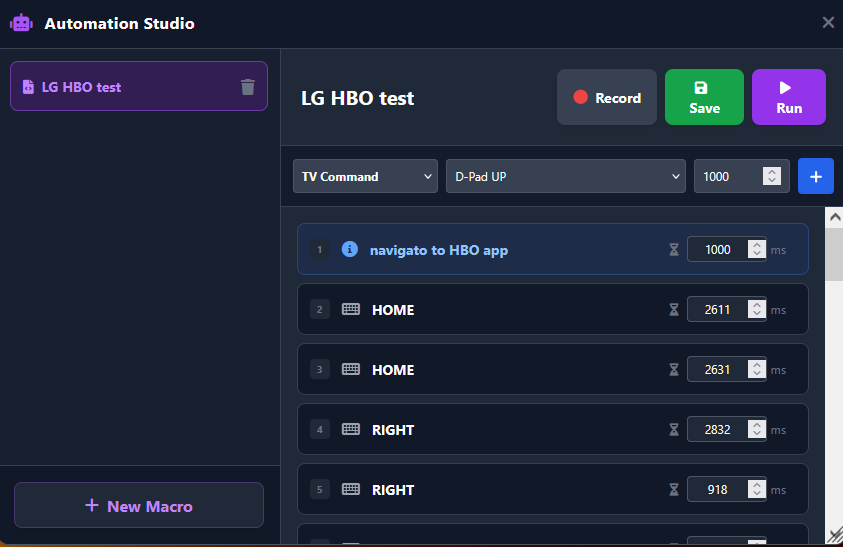The height and width of the screenshot is (547, 843).
Task: Add step with the blue plus button
Action: [816, 176]
